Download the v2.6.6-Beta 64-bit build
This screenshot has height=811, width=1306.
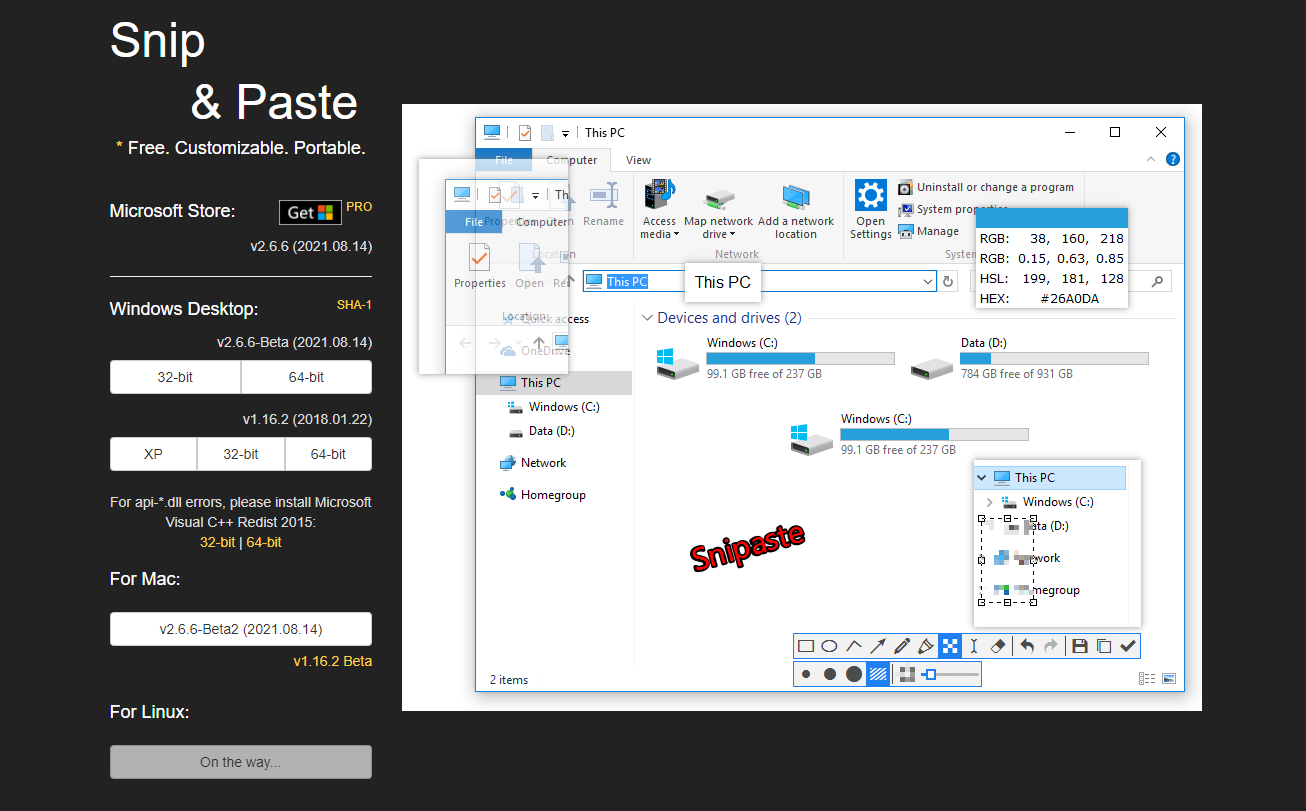307,377
